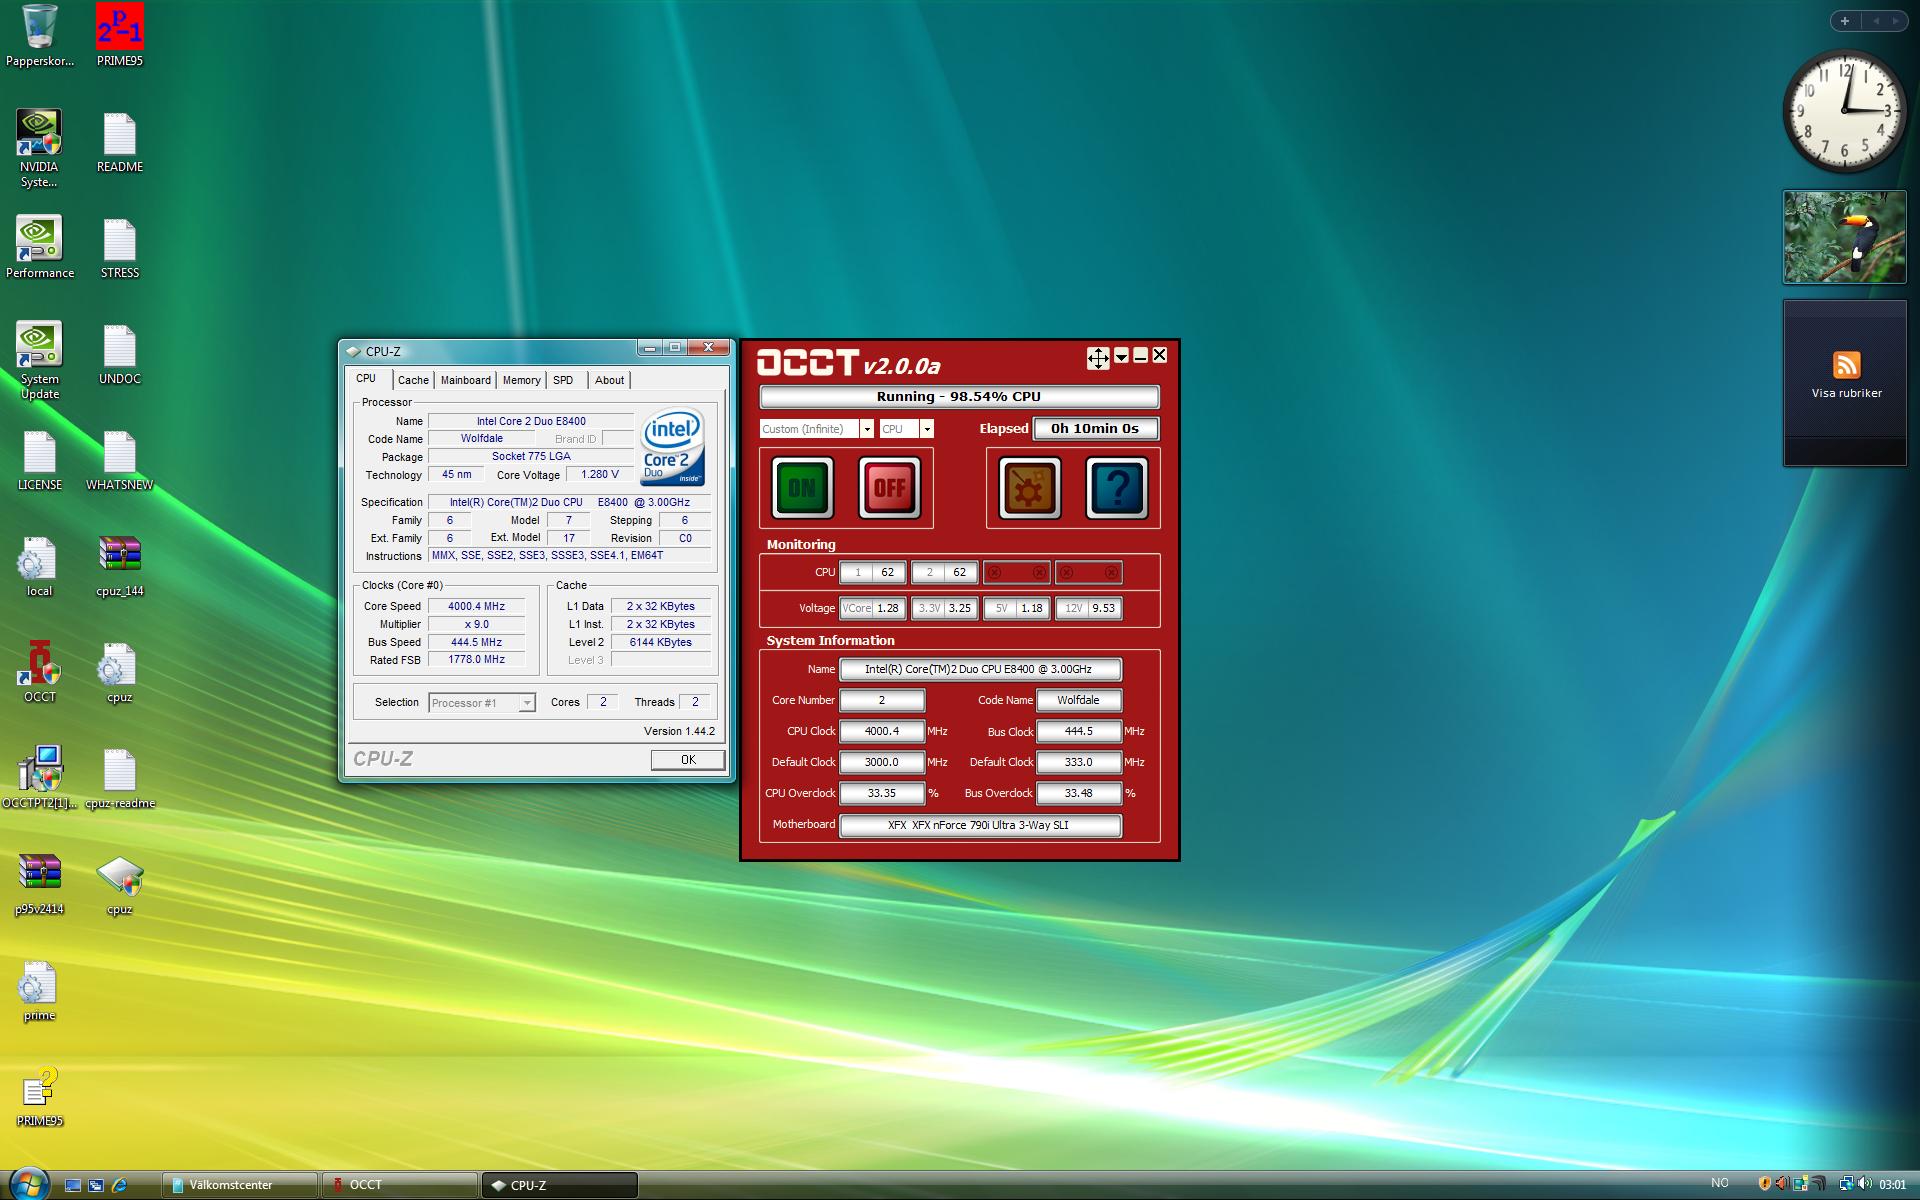Select the README file on the desktop
Viewport: 1920px width, 1200px height.
(119, 142)
